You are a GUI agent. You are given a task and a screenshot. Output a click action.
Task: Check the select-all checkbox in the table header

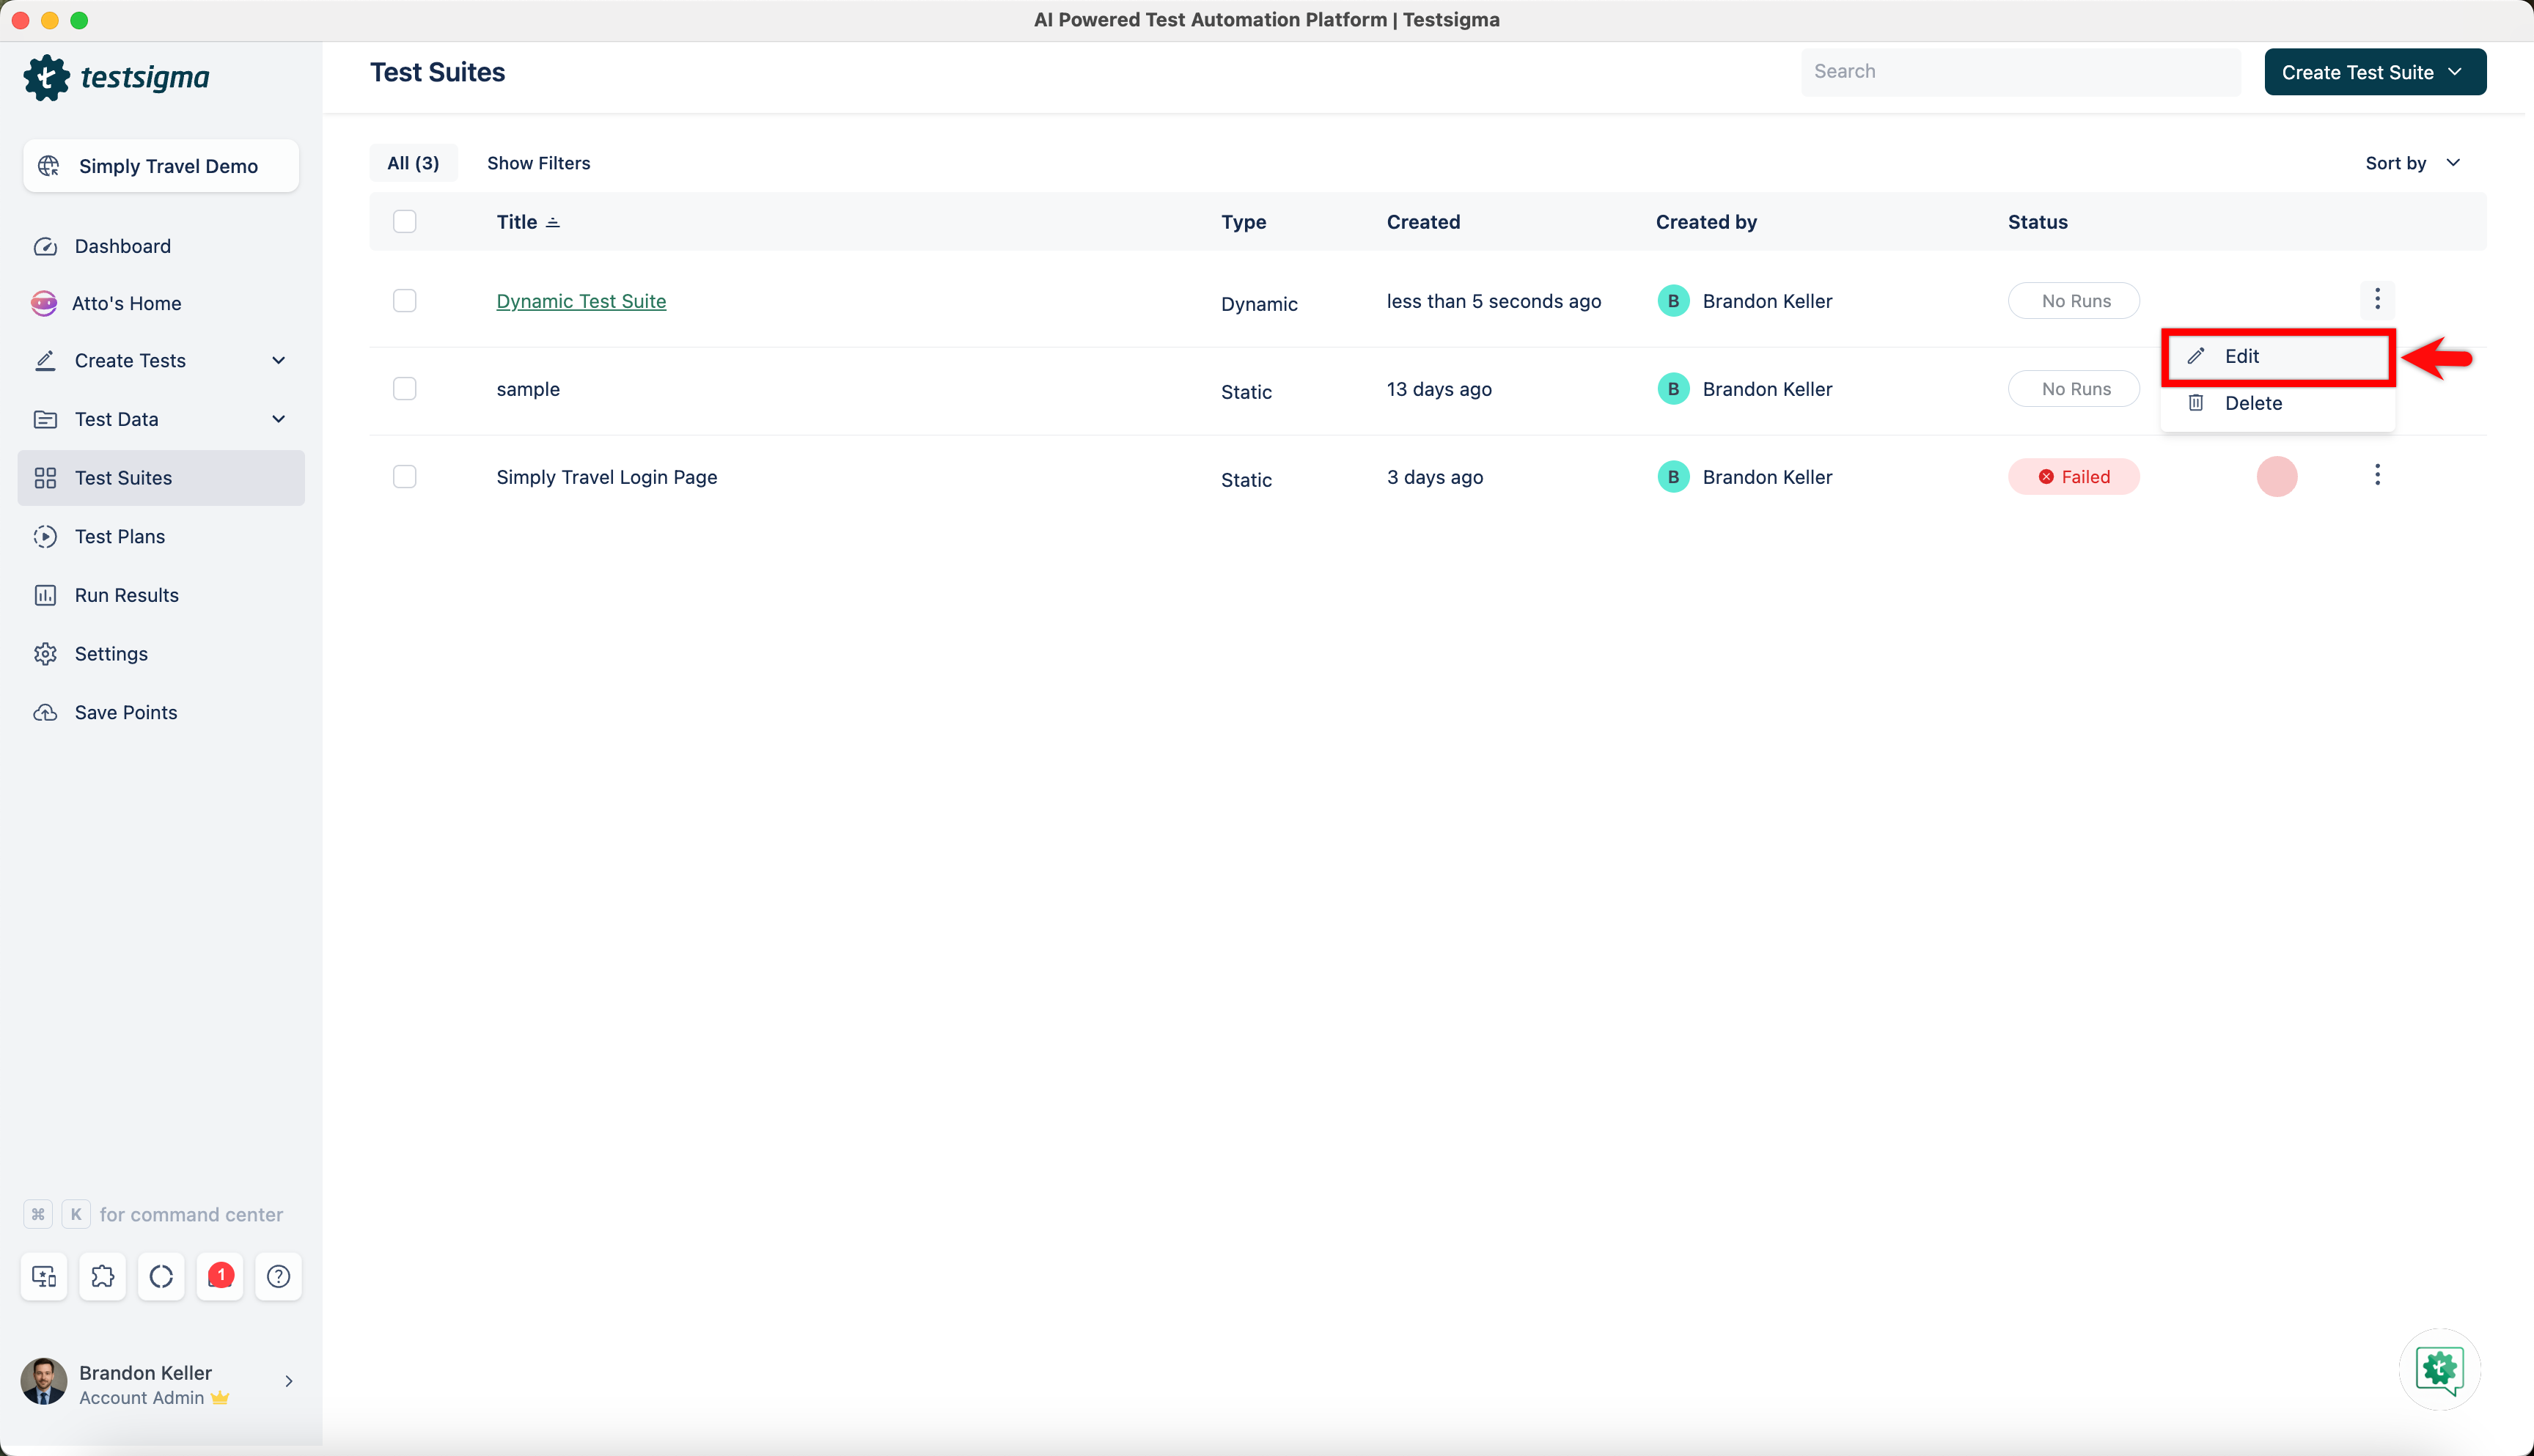coord(405,221)
